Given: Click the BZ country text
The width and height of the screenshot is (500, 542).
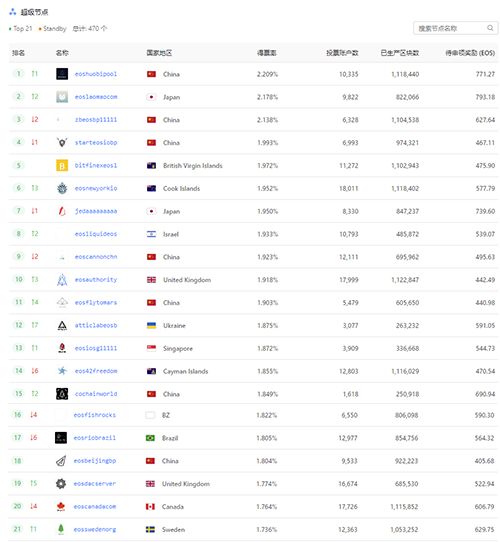Looking at the screenshot, I should click(x=166, y=415).
